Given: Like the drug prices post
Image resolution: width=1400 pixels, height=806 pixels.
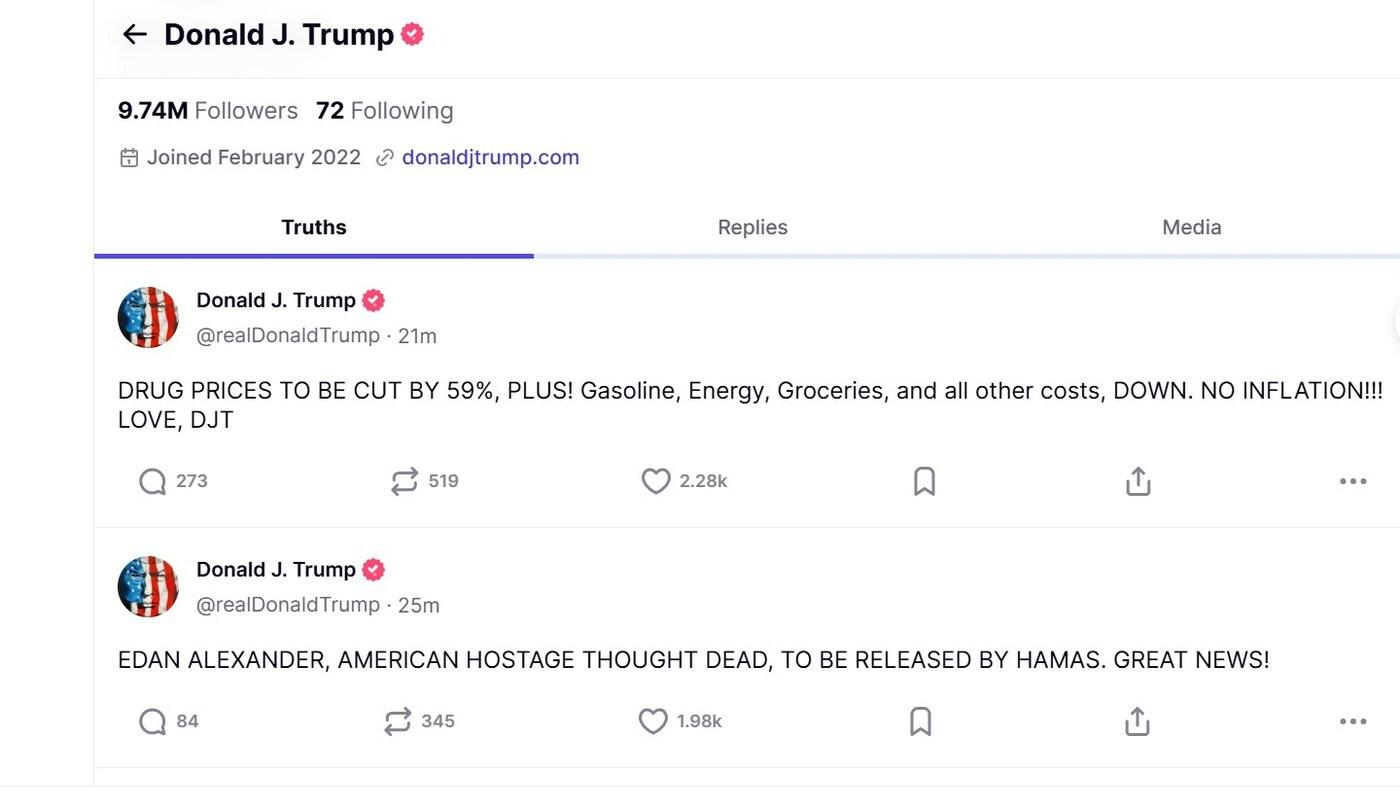Looking at the screenshot, I should click(655, 482).
